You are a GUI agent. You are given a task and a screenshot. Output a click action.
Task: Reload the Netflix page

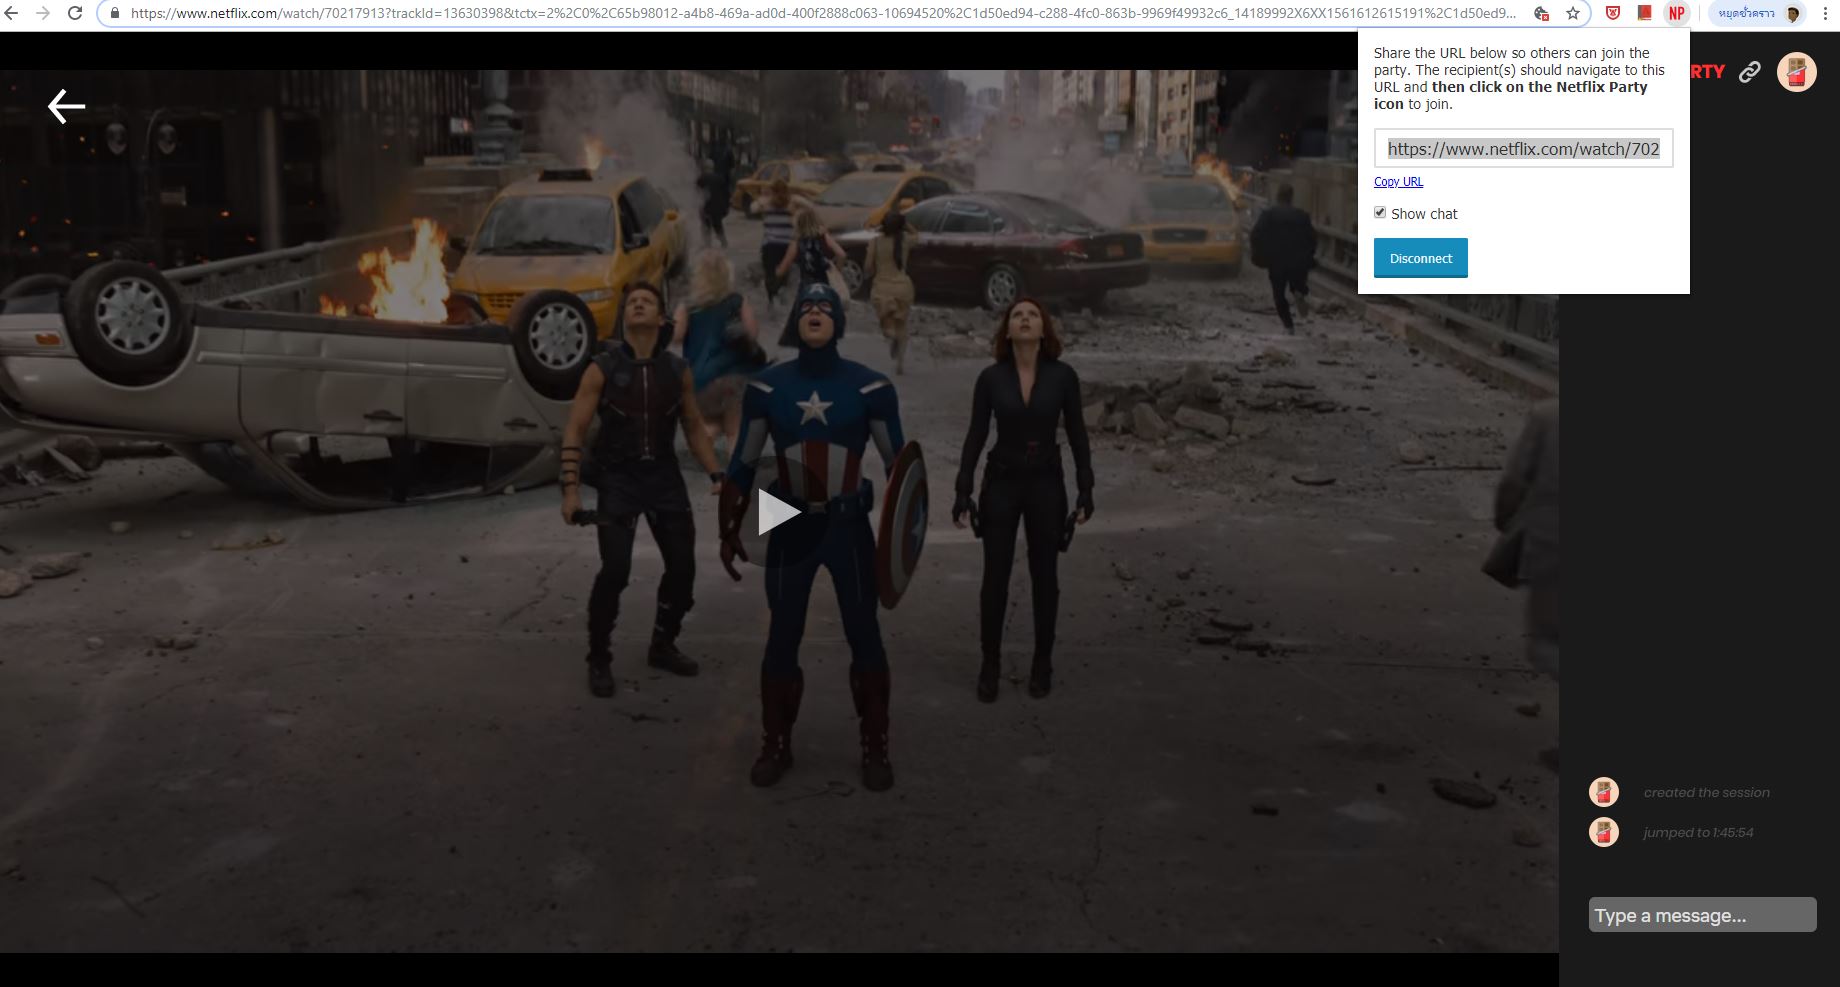pos(75,13)
